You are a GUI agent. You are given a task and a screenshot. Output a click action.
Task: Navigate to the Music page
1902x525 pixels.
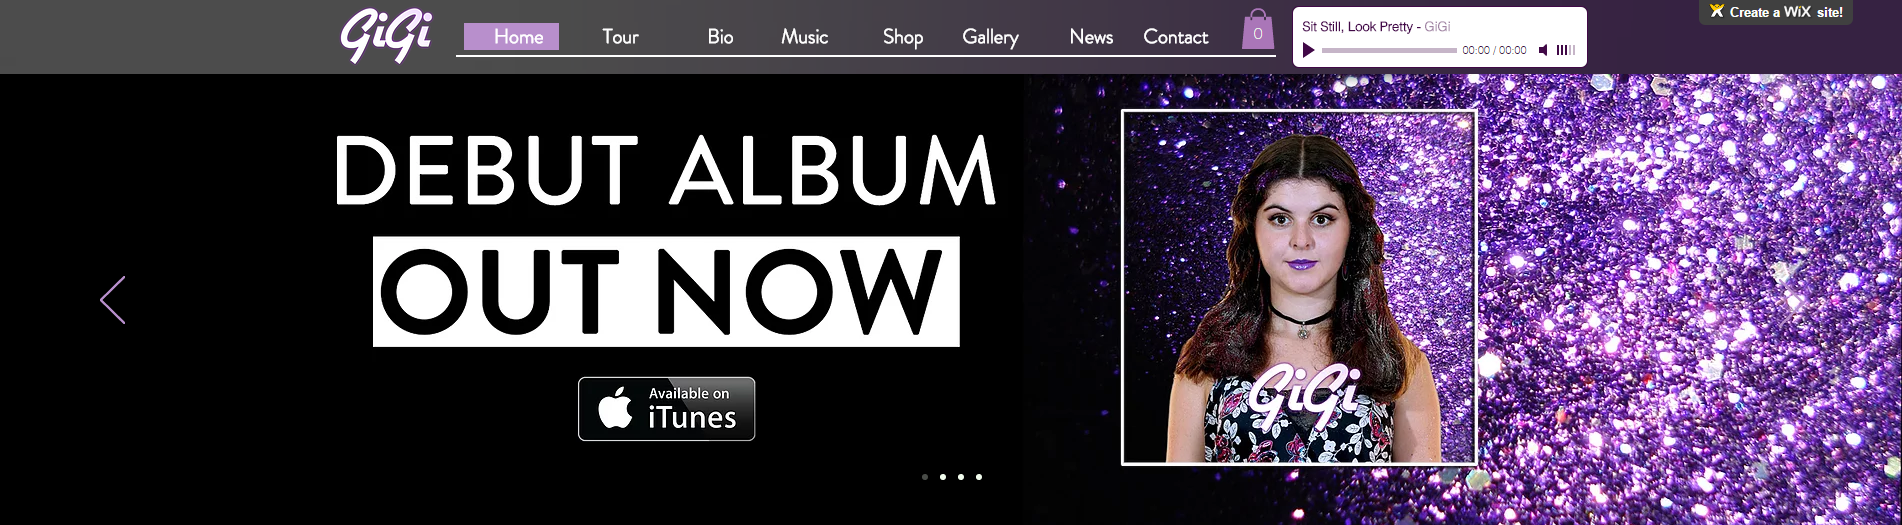pos(805,37)
